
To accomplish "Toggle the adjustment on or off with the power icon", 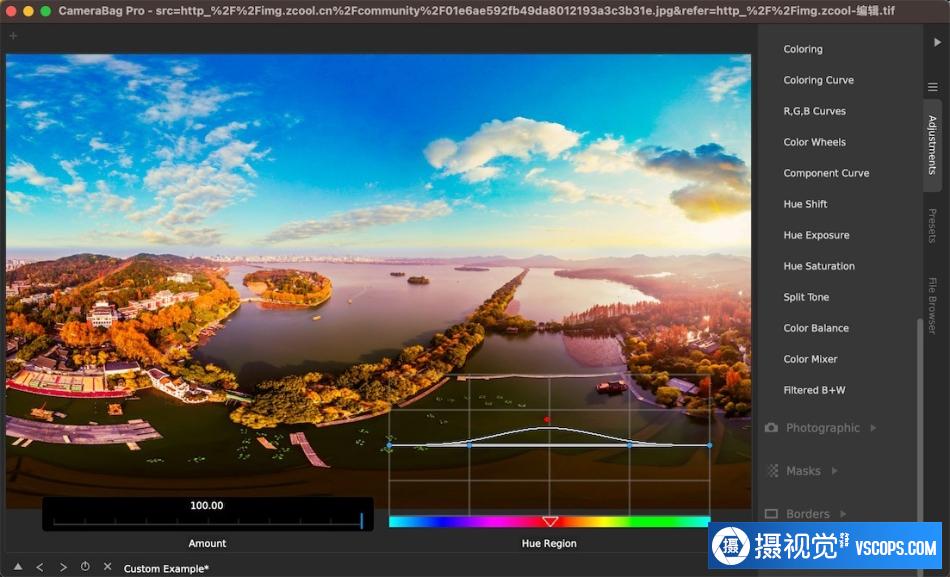I will click(85, 567).
